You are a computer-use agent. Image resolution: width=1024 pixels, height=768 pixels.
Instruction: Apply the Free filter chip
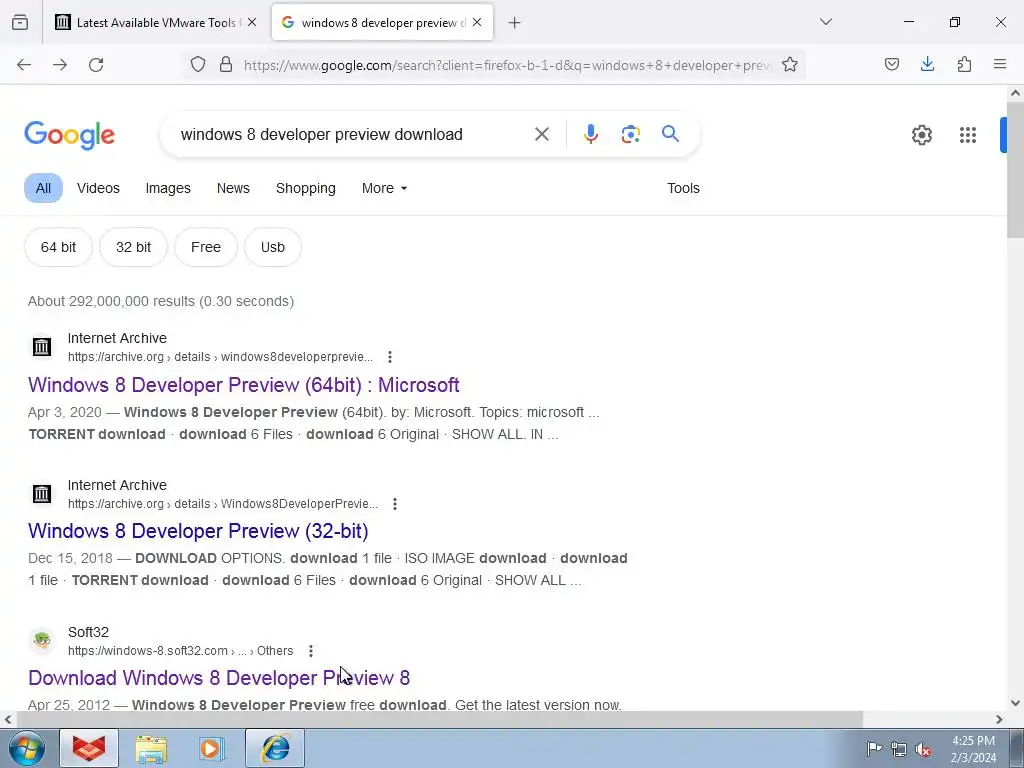coord(206,248)
